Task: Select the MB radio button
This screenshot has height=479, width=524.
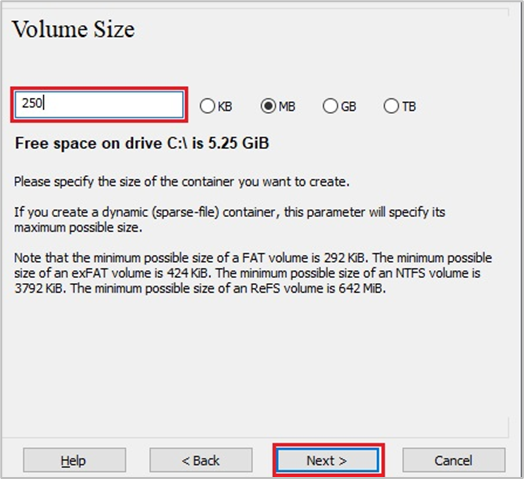Action: [x=268, y=106]
